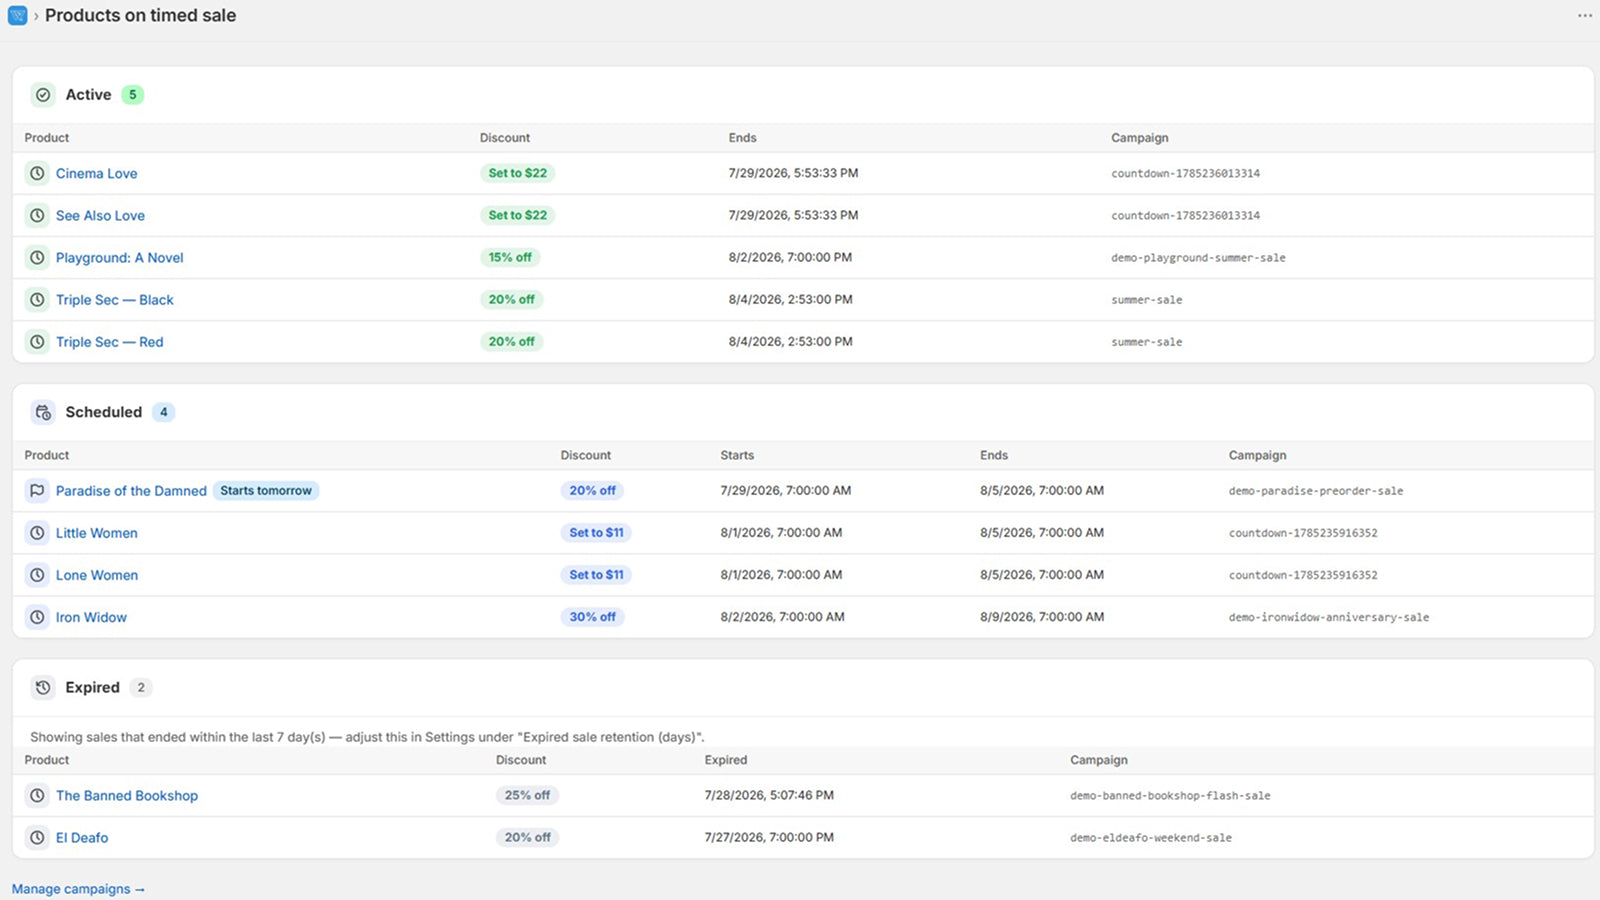Click the expired date 7/27/2026, 7:00:00 PM
The height and width of the screenshot is (900, 1600).
point(769,838)
